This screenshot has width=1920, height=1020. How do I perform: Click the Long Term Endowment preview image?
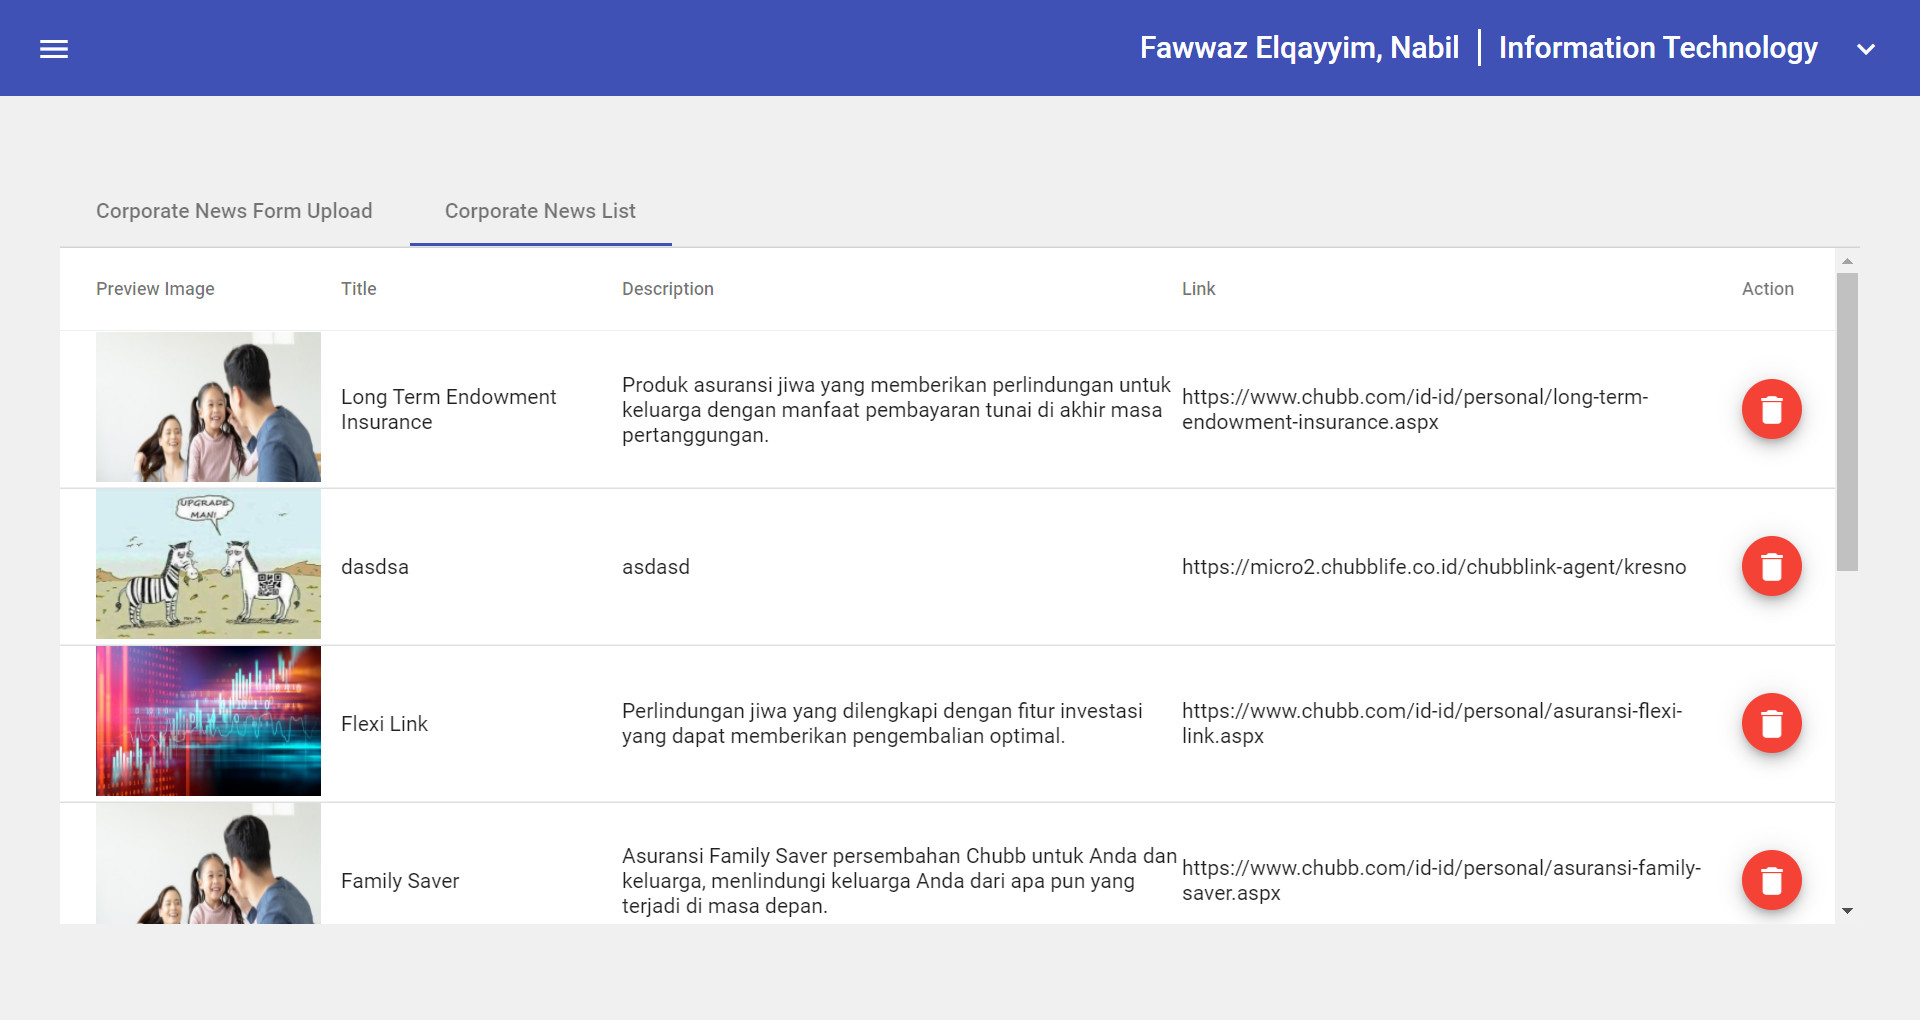pos(208,407)
